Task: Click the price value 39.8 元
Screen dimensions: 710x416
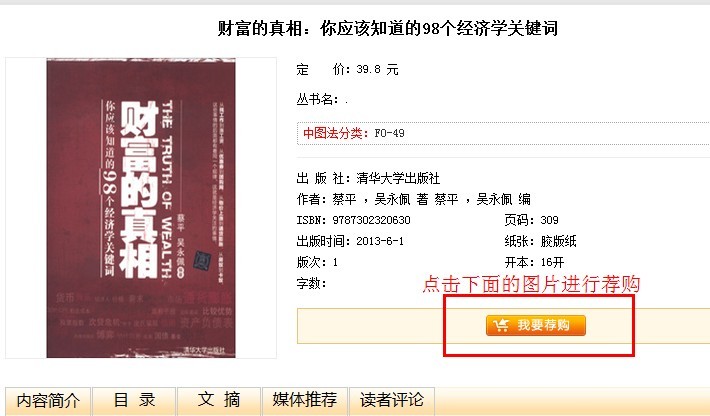Action: (377, 70)
